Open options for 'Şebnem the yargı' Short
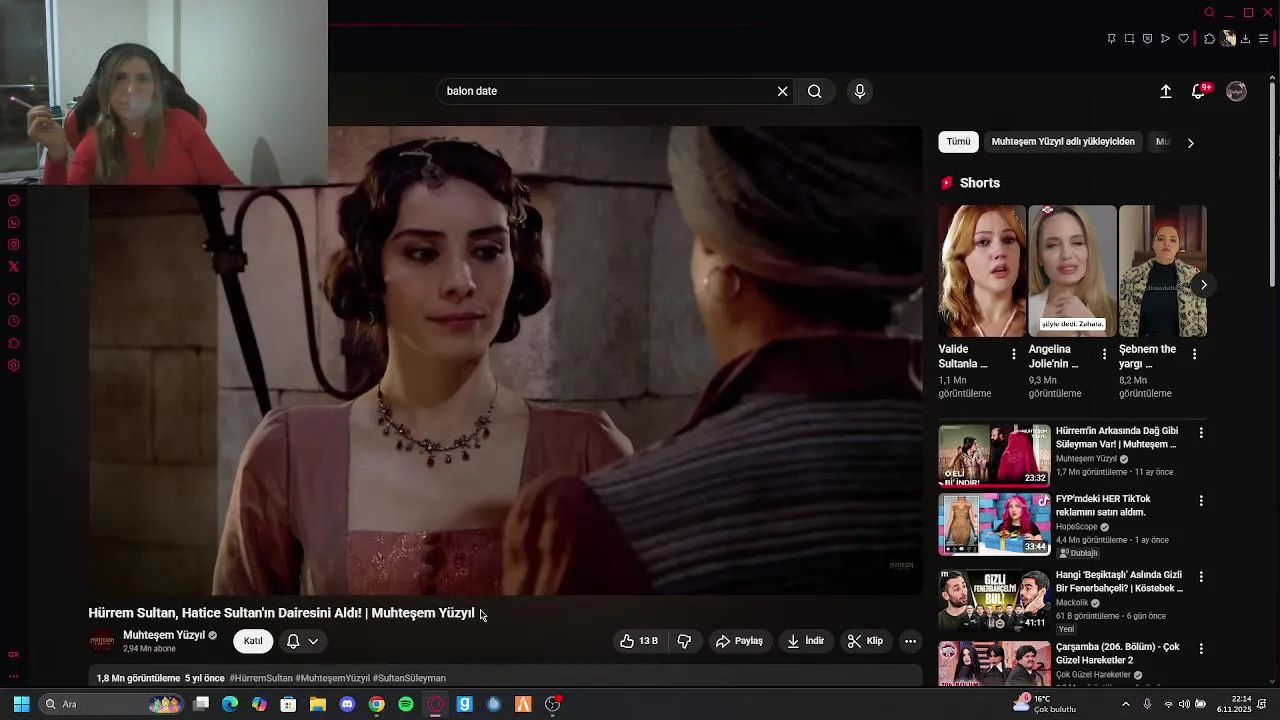The width and height of the screenshot is (1280, 720). 1194,354
